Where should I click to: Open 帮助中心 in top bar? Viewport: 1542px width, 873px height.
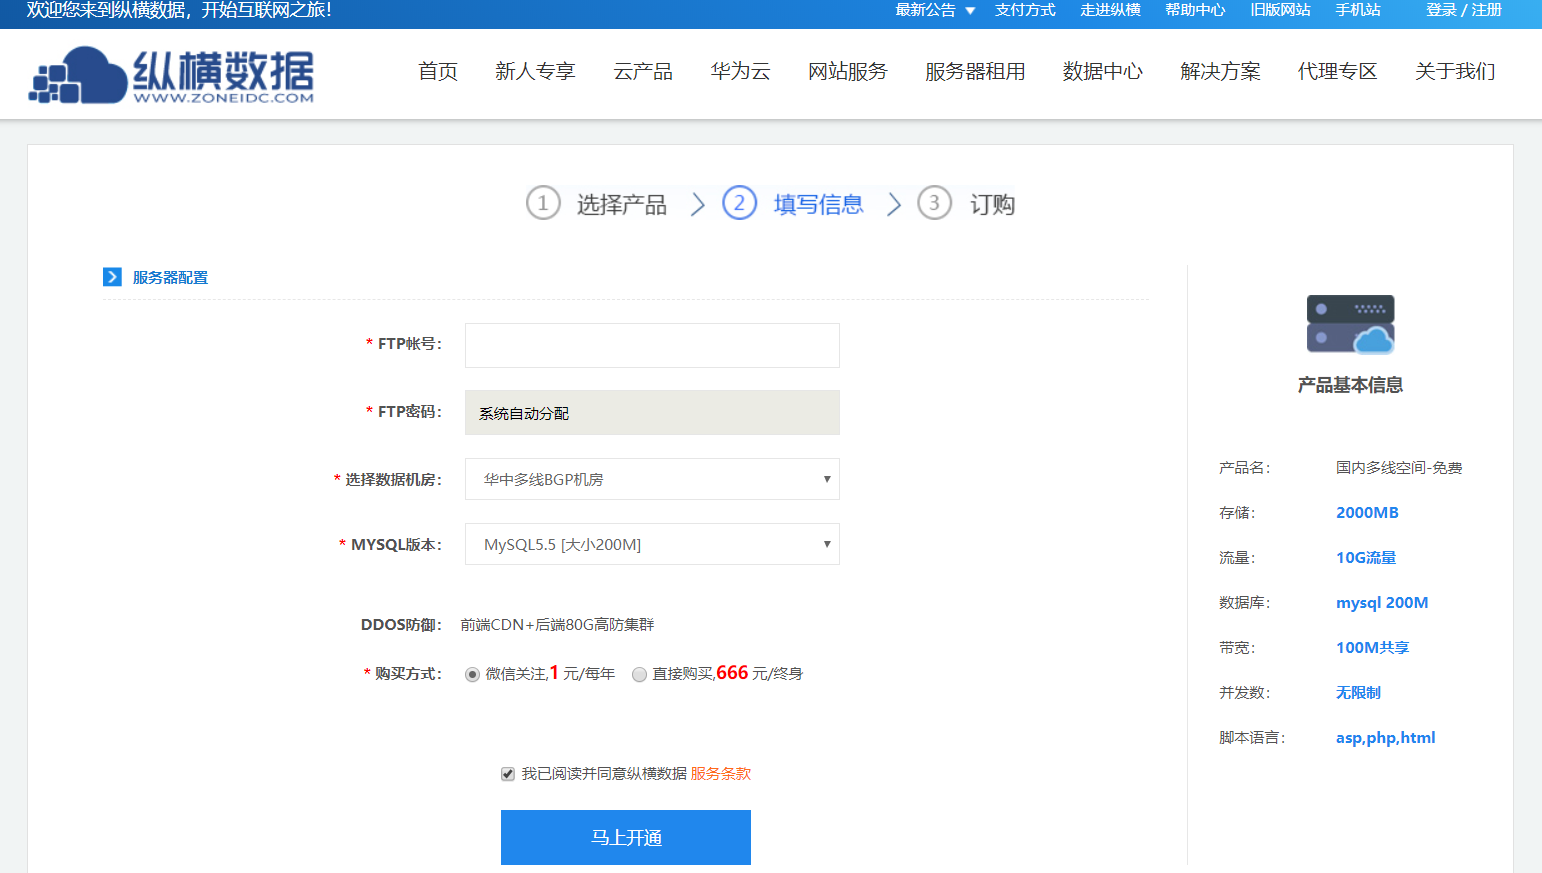point(1195,10)
